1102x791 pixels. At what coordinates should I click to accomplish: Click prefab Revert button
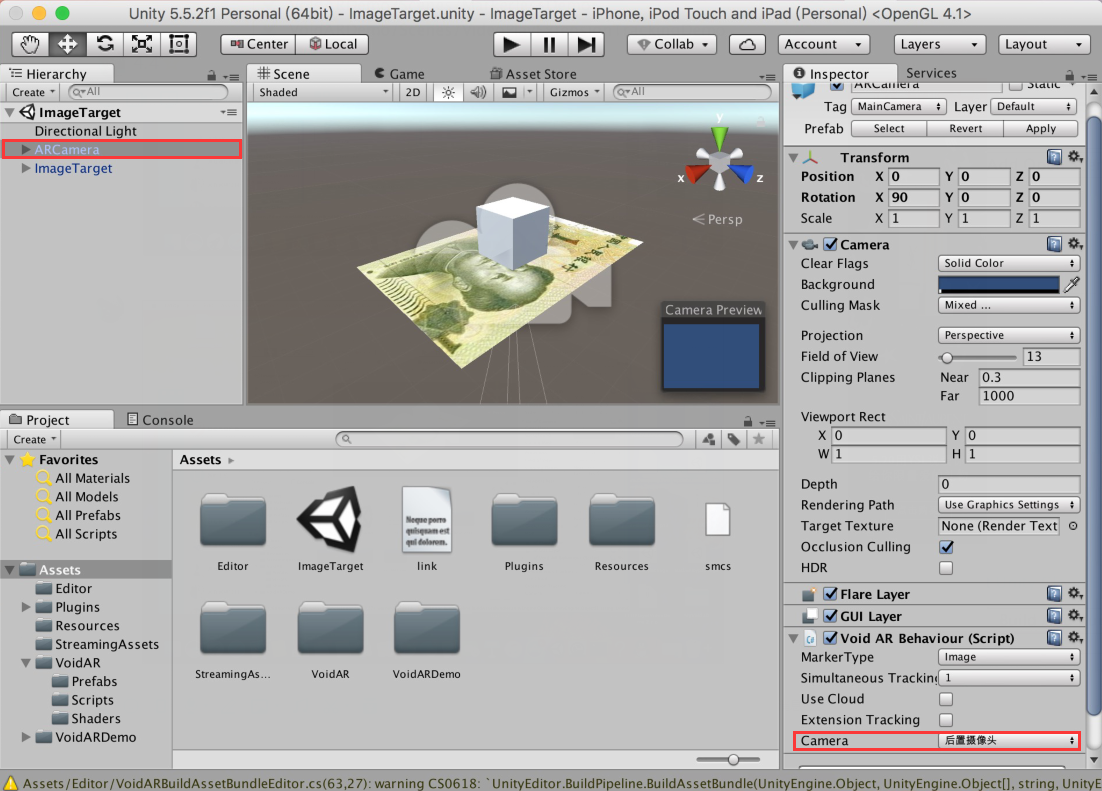966,128
